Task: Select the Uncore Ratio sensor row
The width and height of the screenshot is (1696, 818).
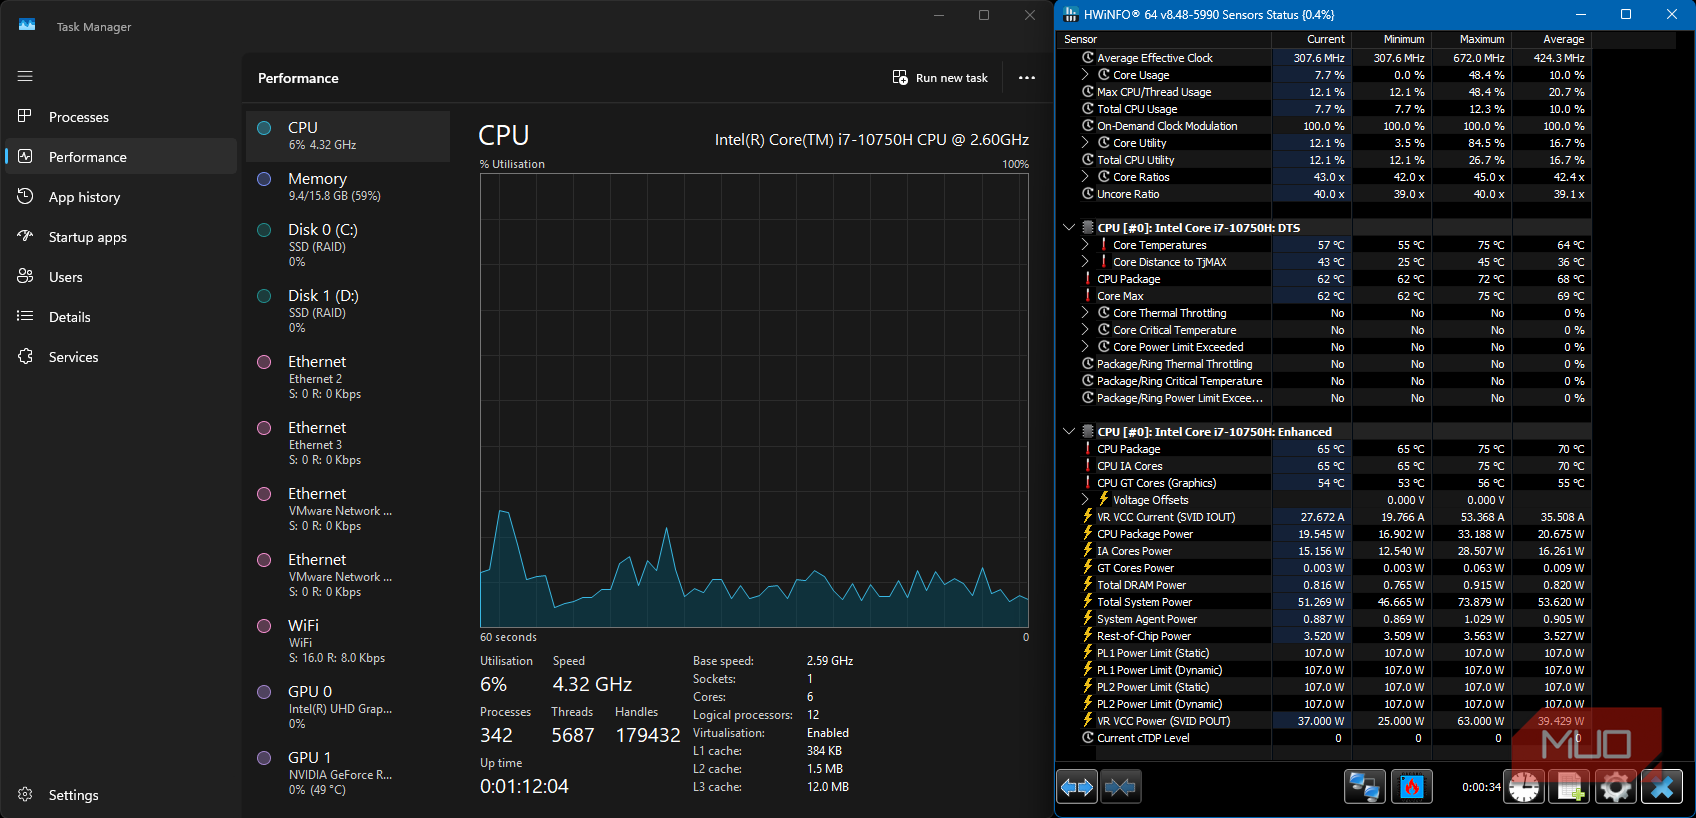Action: [1324, 194]
